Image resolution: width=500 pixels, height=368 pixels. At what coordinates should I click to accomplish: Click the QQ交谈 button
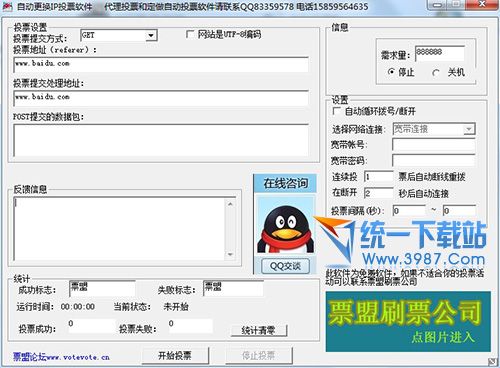pyautogui.click(x=285, y=266)
